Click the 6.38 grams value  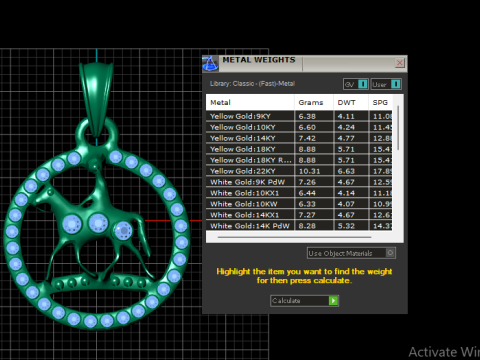pos(307,116)
